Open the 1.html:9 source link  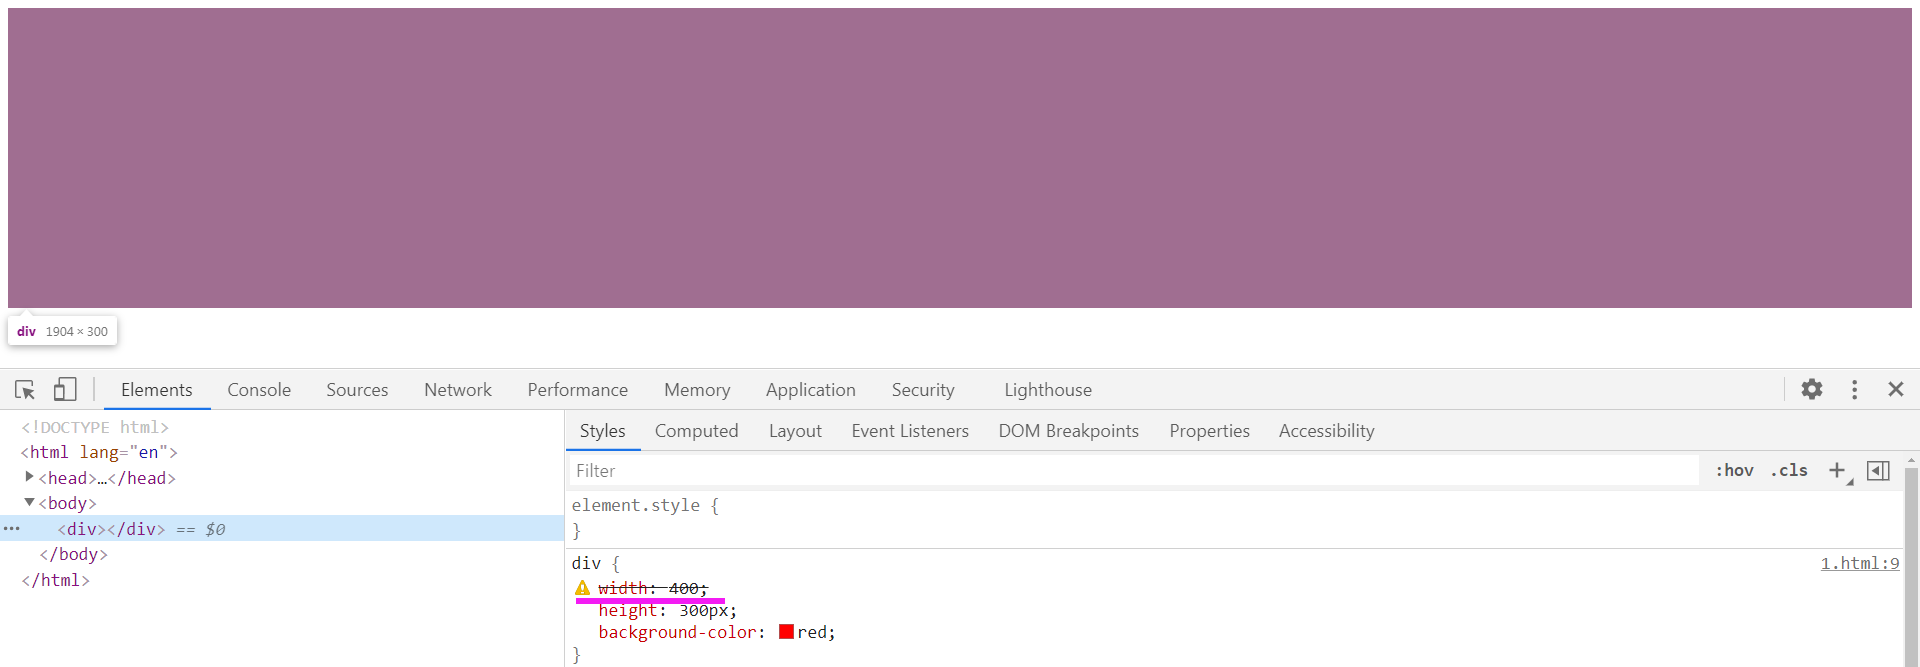pyautogui.click(x=1860, y=564)
